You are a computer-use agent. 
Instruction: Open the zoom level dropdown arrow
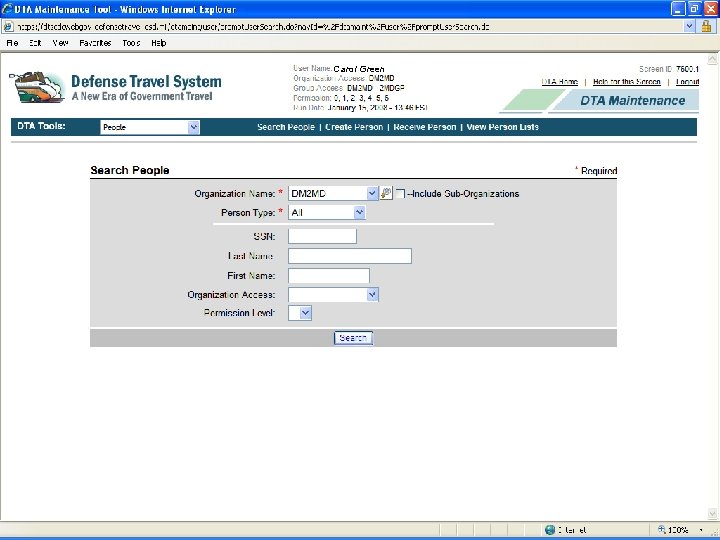pyautogui.click(x=701, y=530)
